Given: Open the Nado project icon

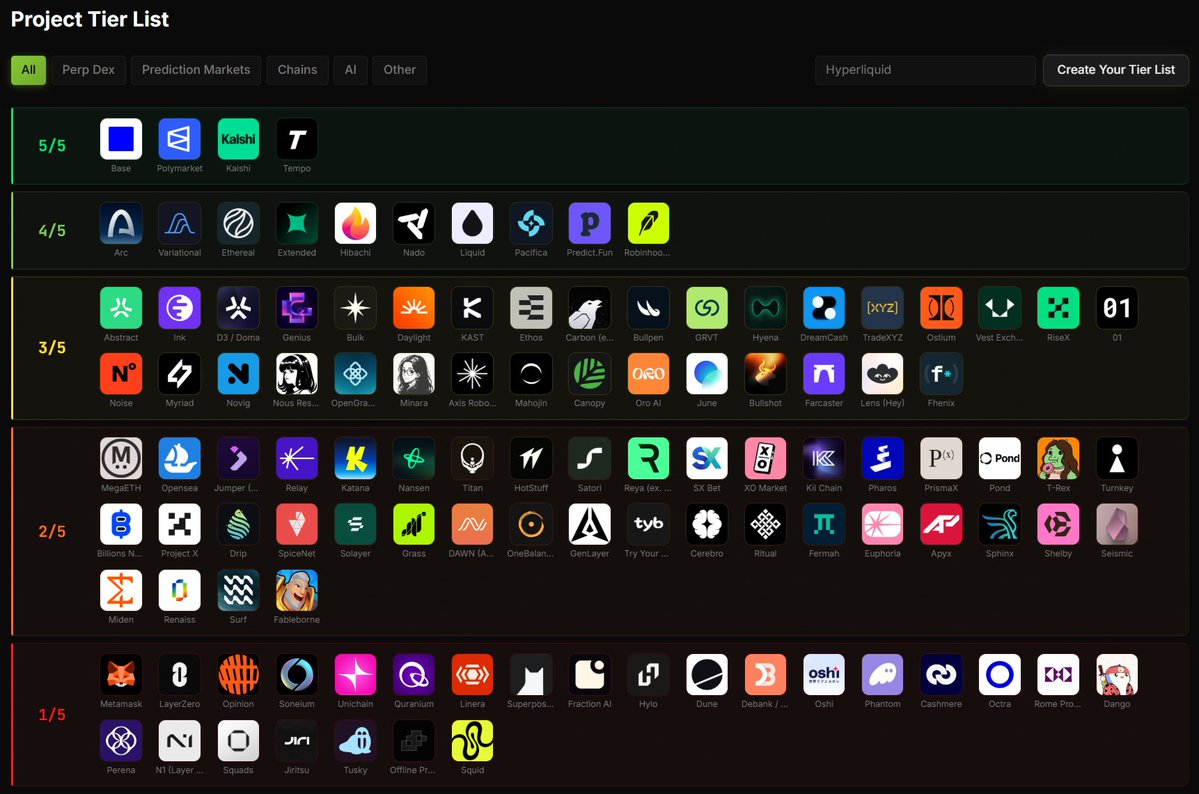Looking at the screenshot, I should tap(414, 223).
